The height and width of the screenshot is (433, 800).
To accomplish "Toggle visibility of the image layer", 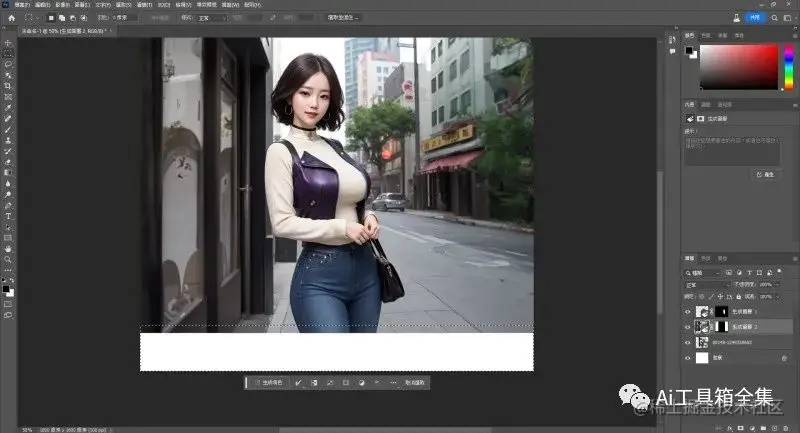I will point(687,343).
